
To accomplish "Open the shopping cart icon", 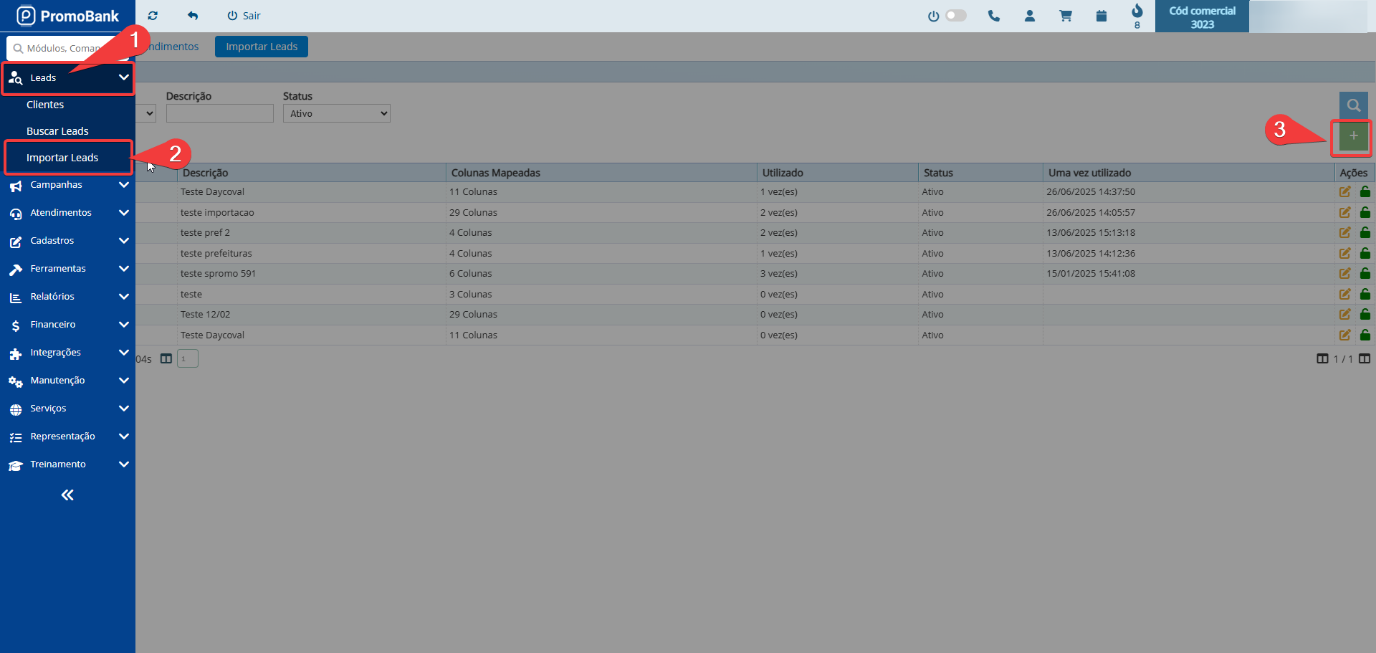I will pyautogui.click(x=1065, y=16).
